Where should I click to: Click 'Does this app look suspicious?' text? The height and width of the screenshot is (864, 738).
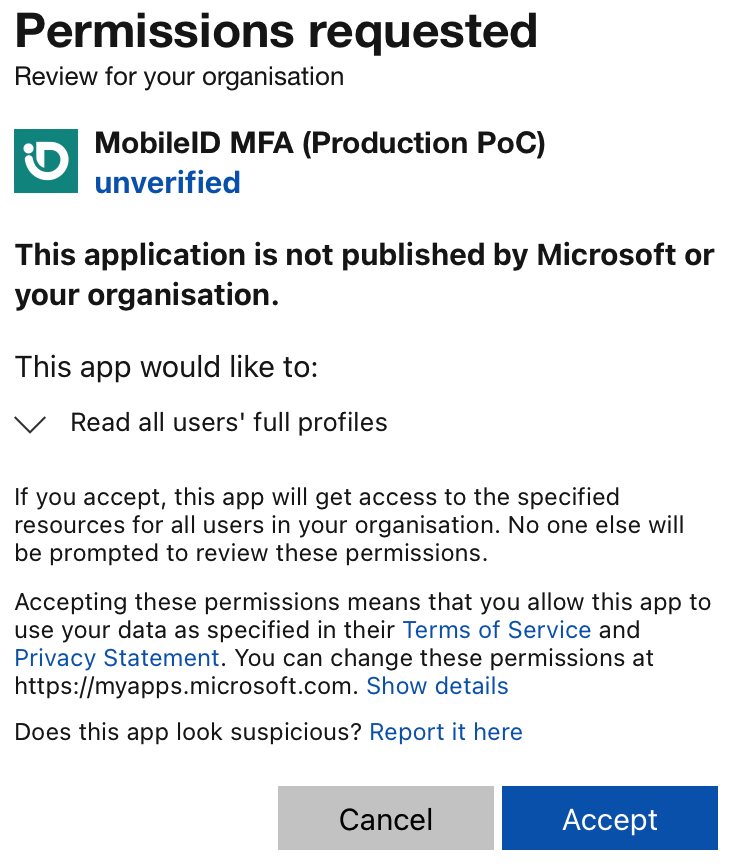(188, 732)
